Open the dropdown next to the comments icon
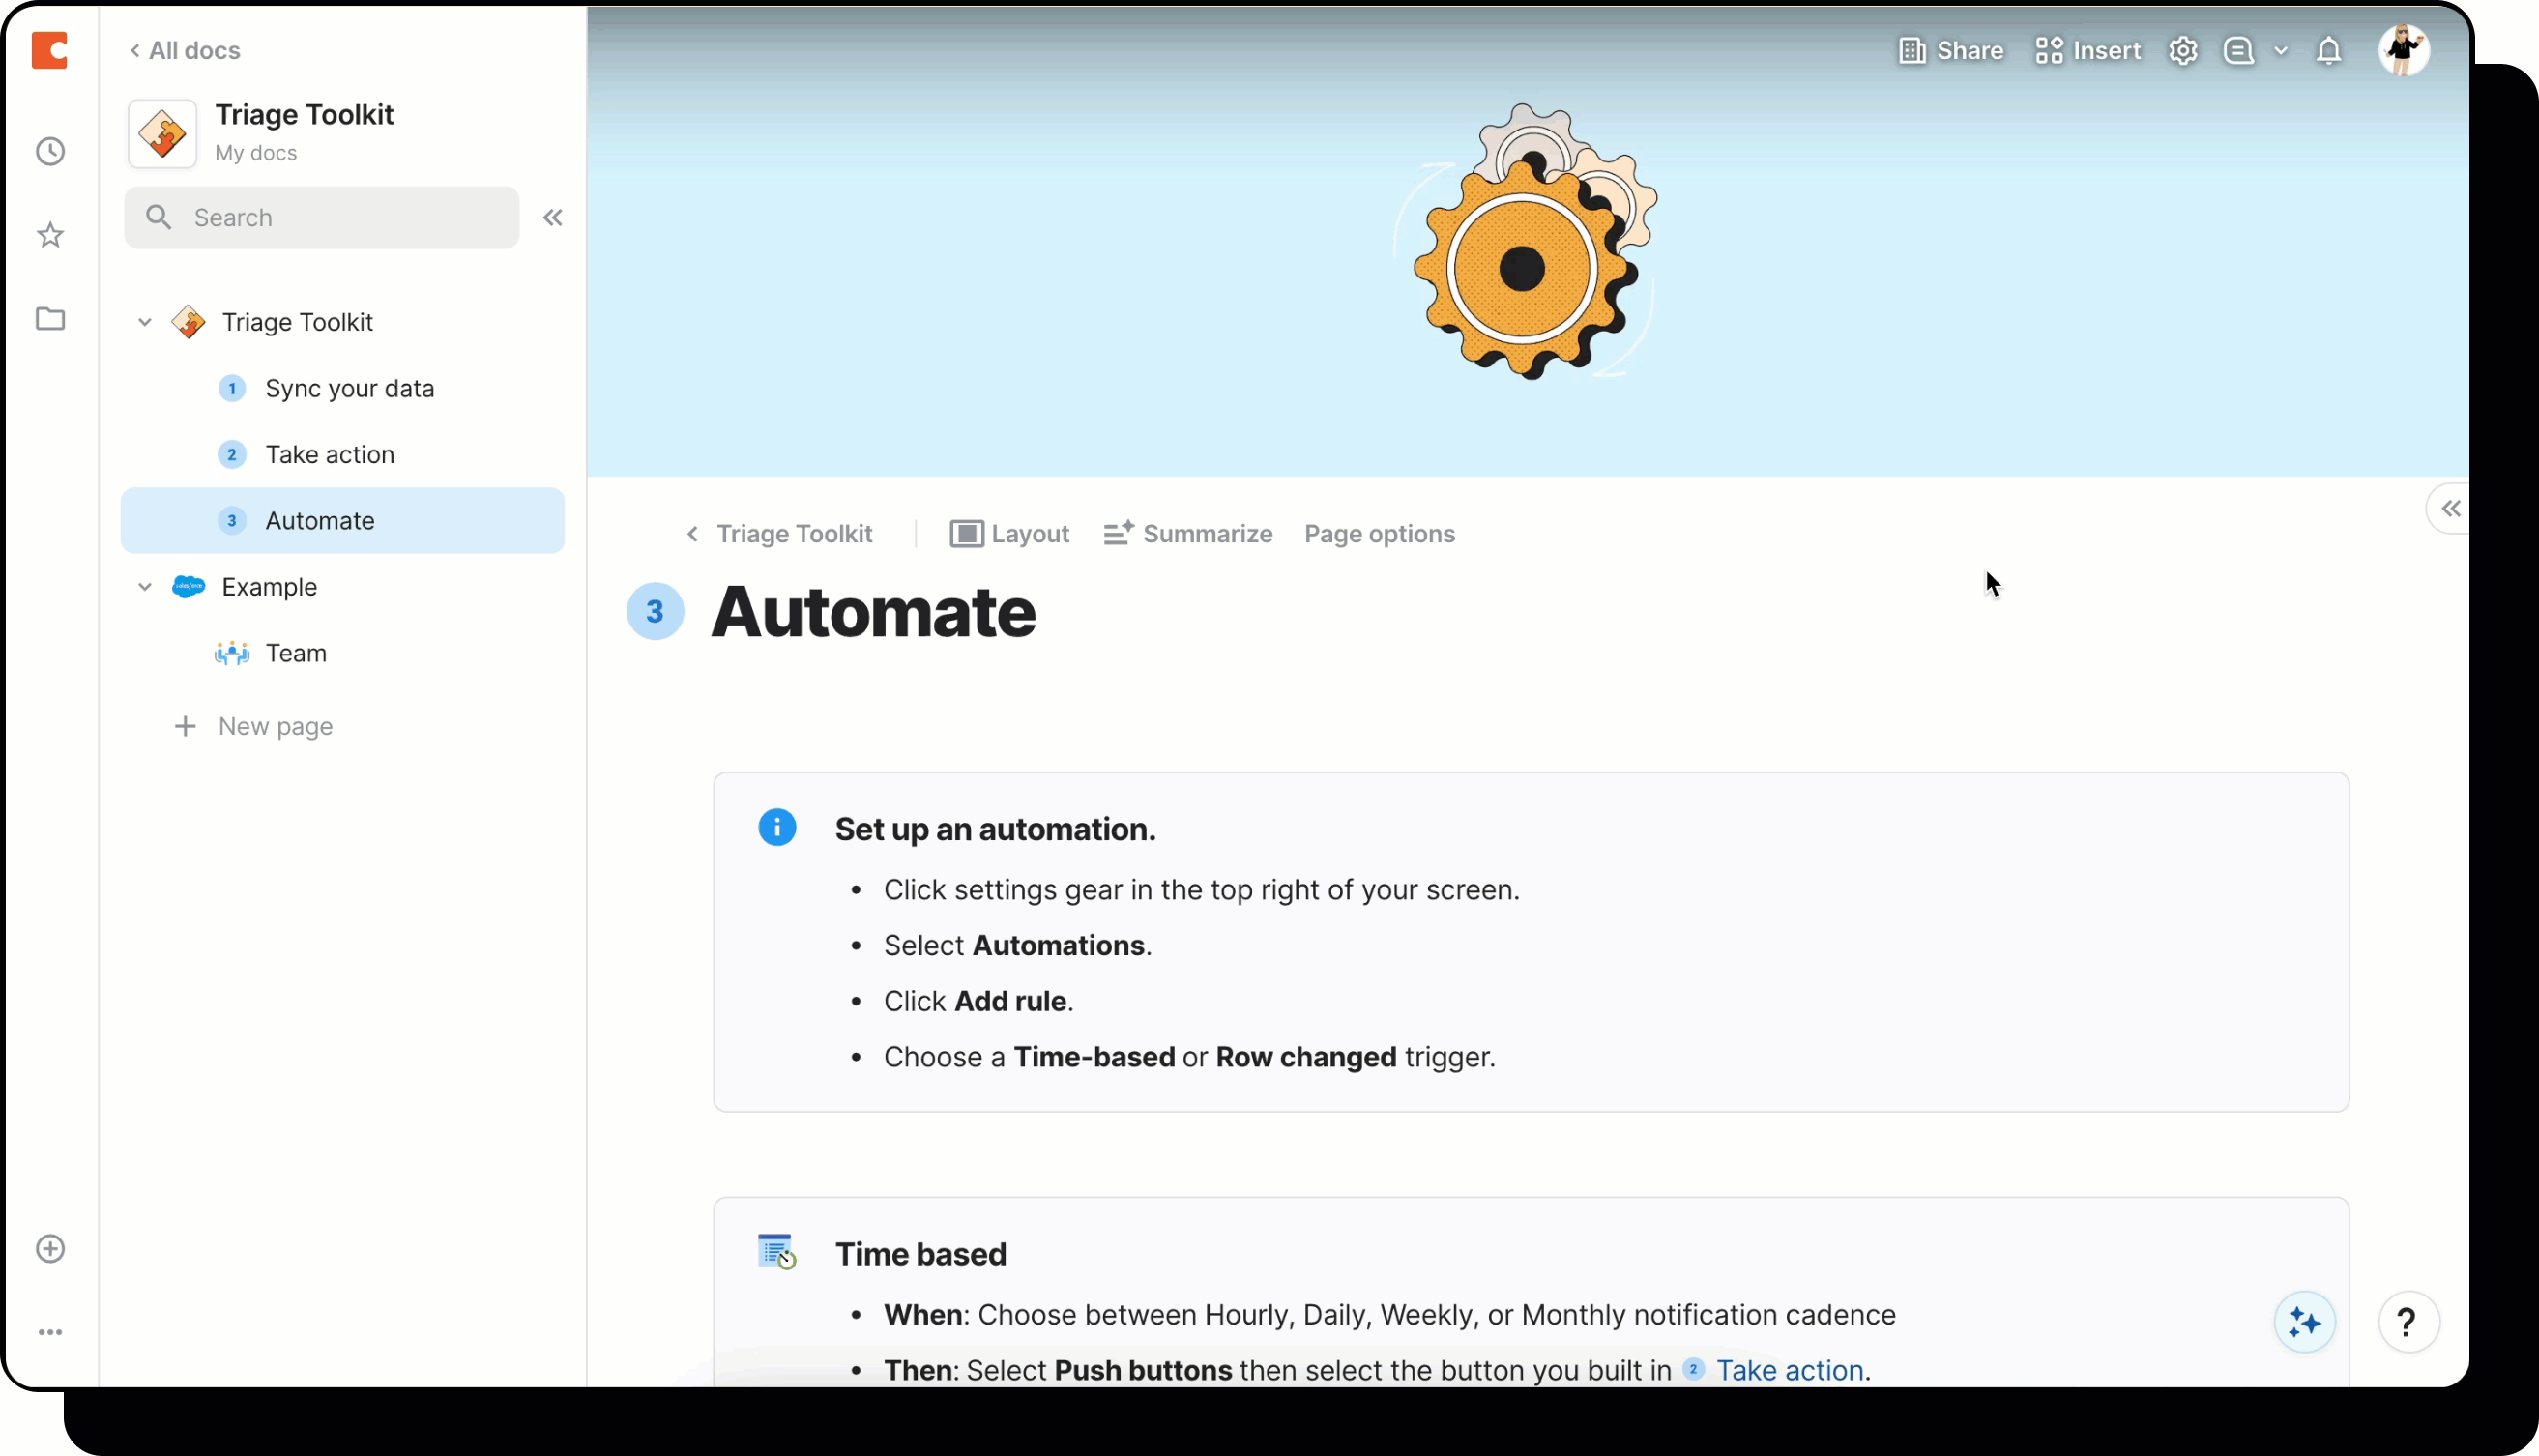The width and height of the screenshot is (2539, 1456). pos(2280,49)
